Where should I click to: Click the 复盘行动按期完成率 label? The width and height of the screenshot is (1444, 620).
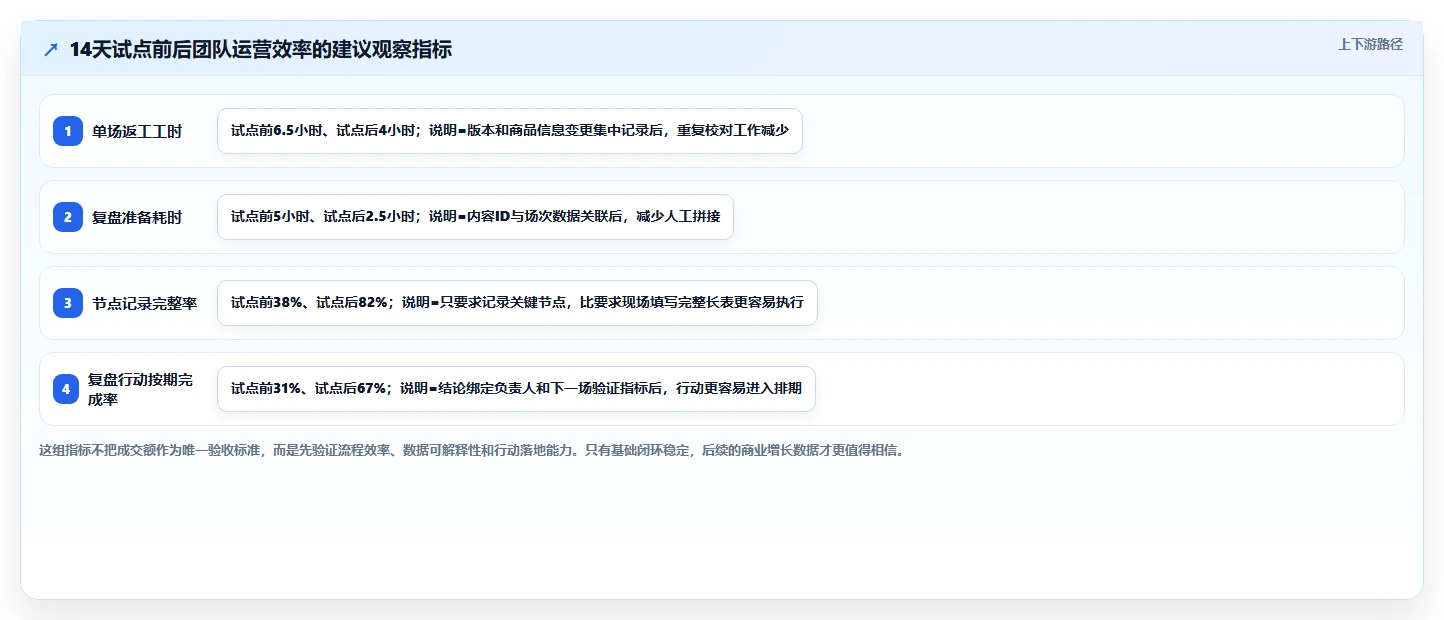click(140, 389)
